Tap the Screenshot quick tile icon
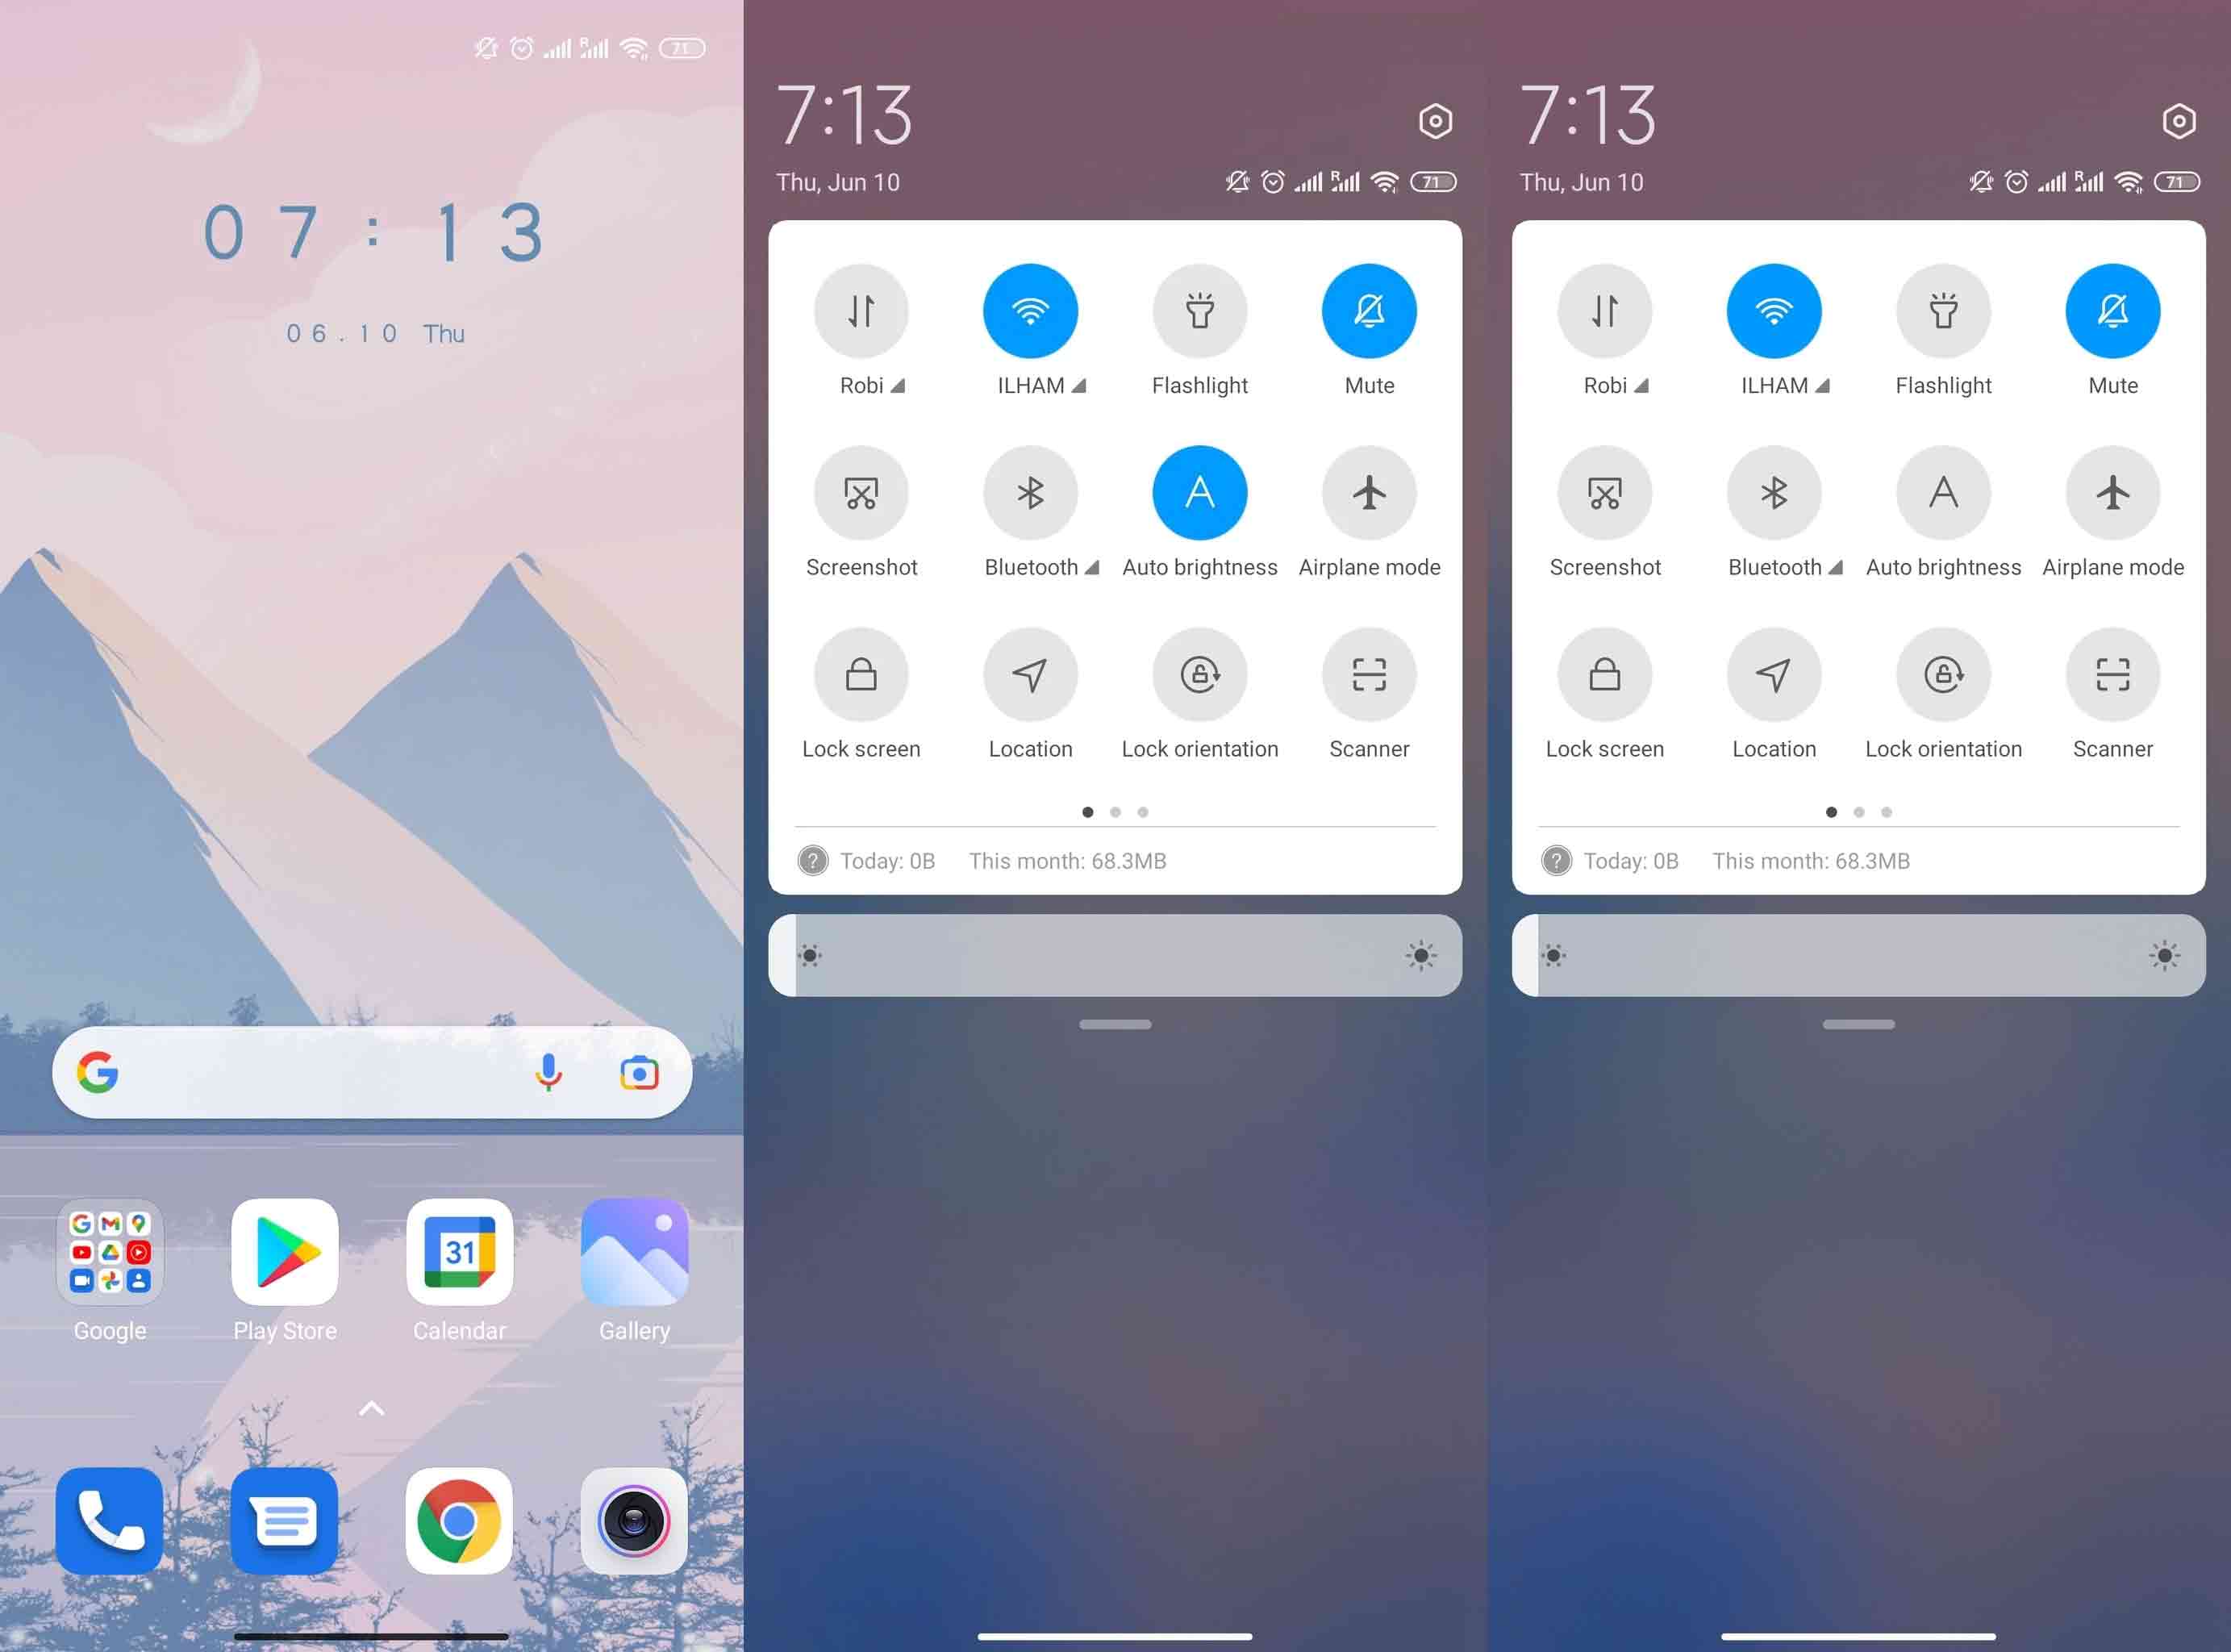2231x1652 pixels. 862,494
